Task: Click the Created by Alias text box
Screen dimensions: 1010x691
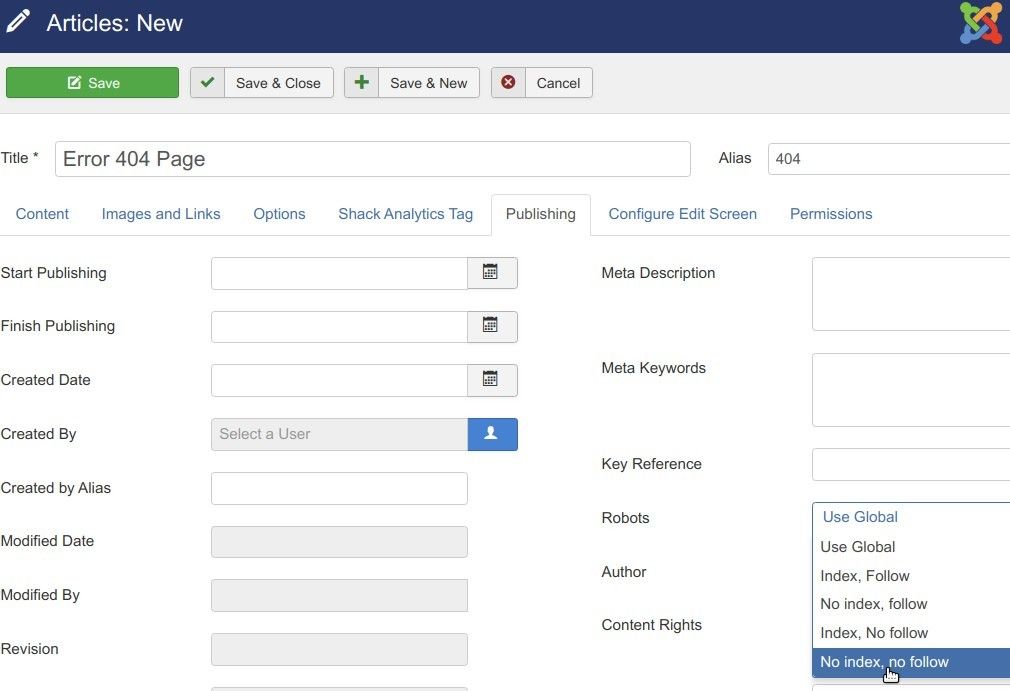Action: click(339, 488)
